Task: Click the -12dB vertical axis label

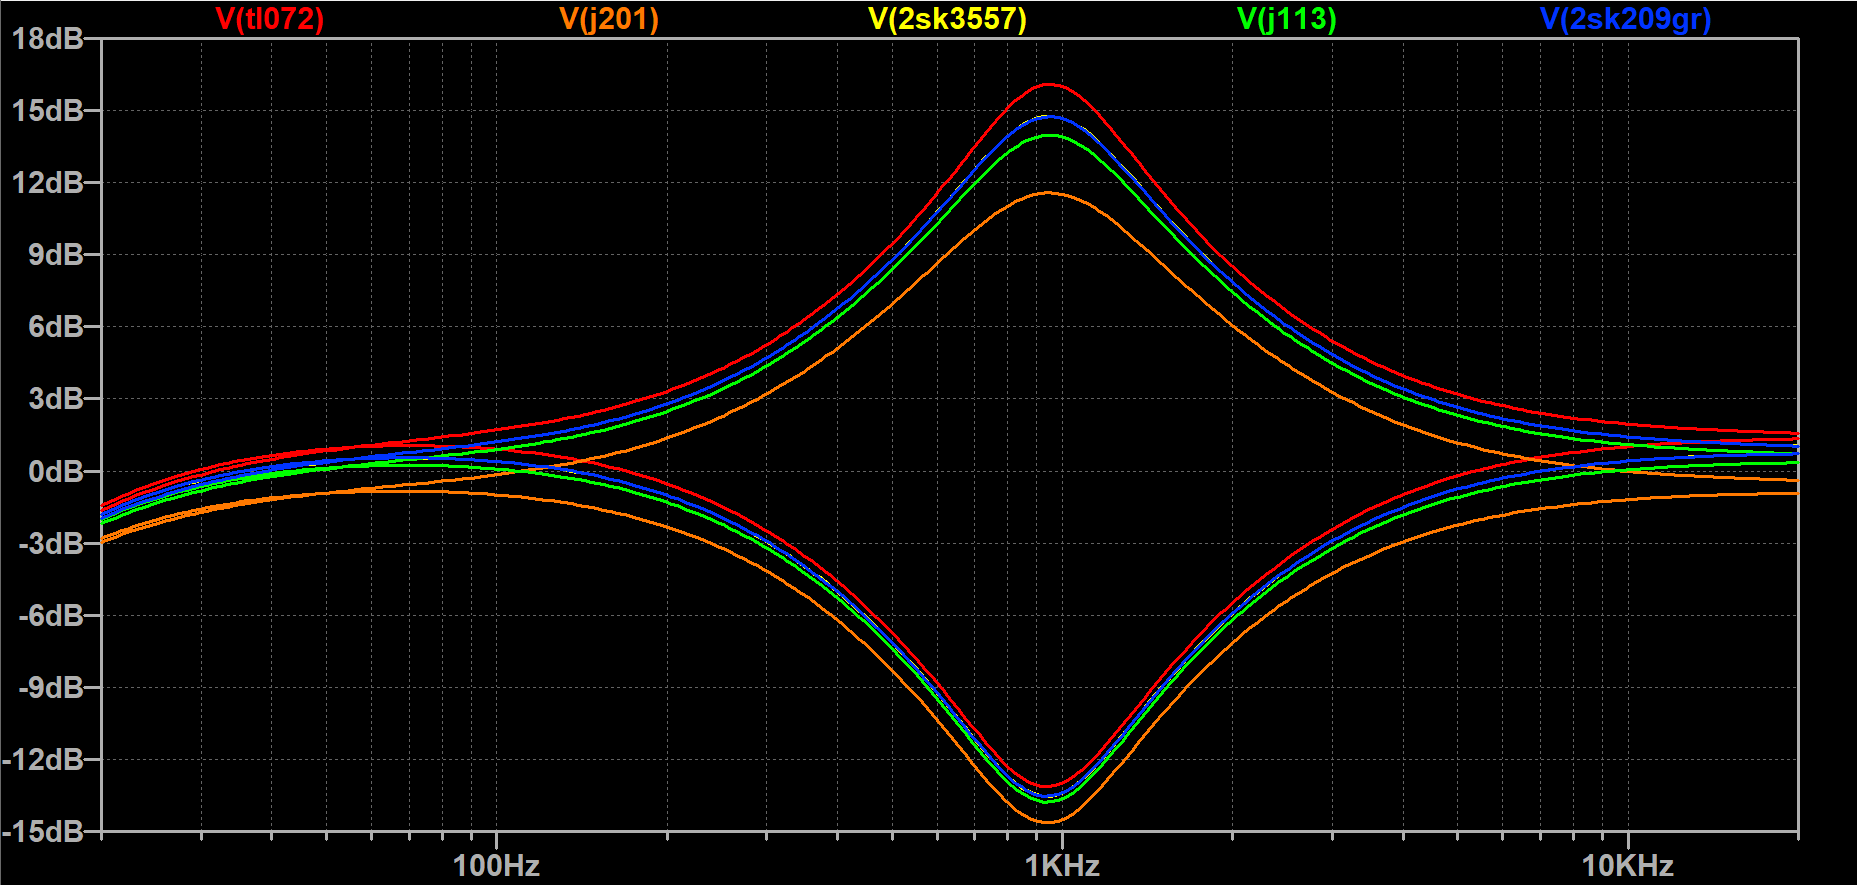Action: [43, 760]
